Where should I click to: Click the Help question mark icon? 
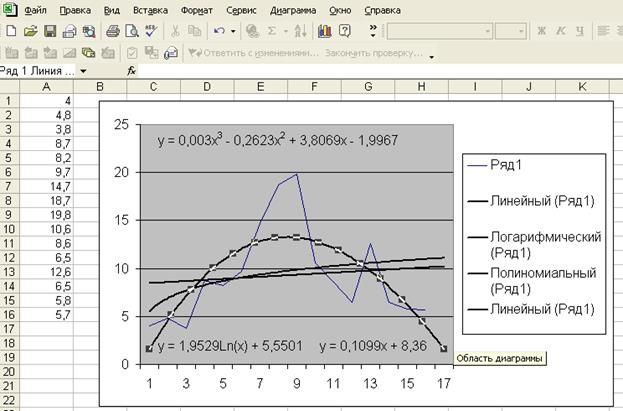click(x=345, y=31)
